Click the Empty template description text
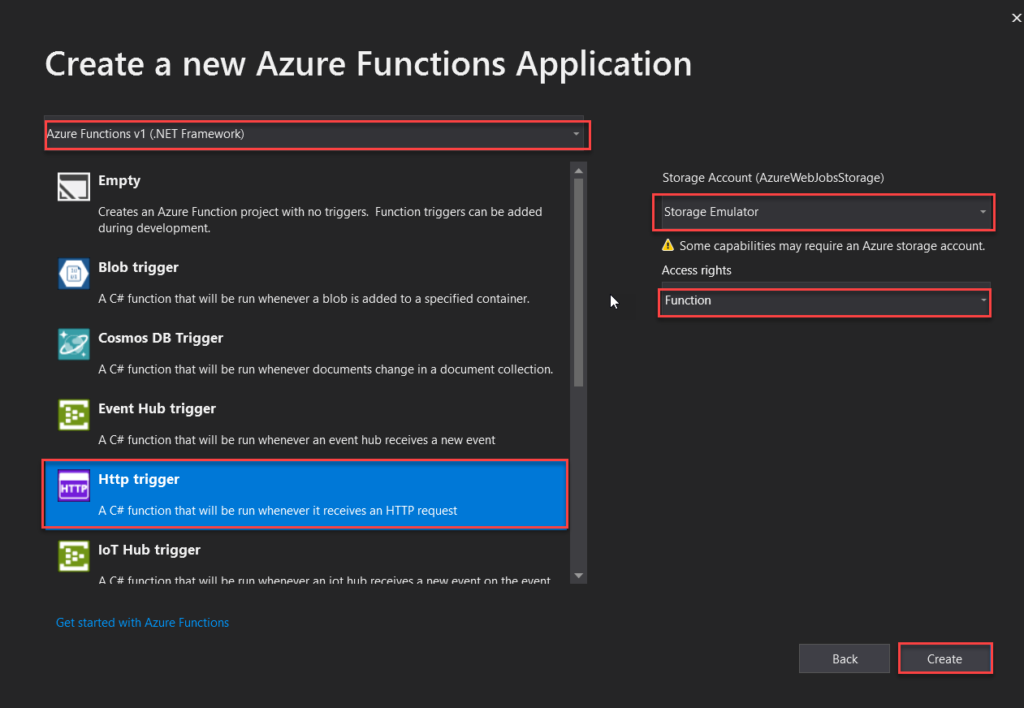The height and width of the screenshot is (708, 1024). 320,219
